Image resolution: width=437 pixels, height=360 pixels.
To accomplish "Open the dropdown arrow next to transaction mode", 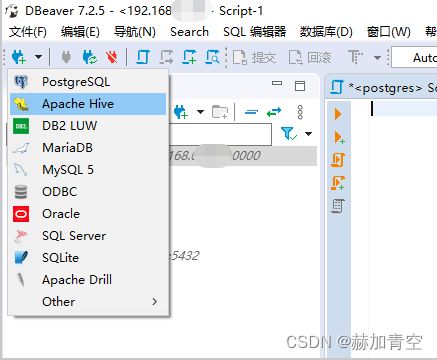I will coord(377,58).
